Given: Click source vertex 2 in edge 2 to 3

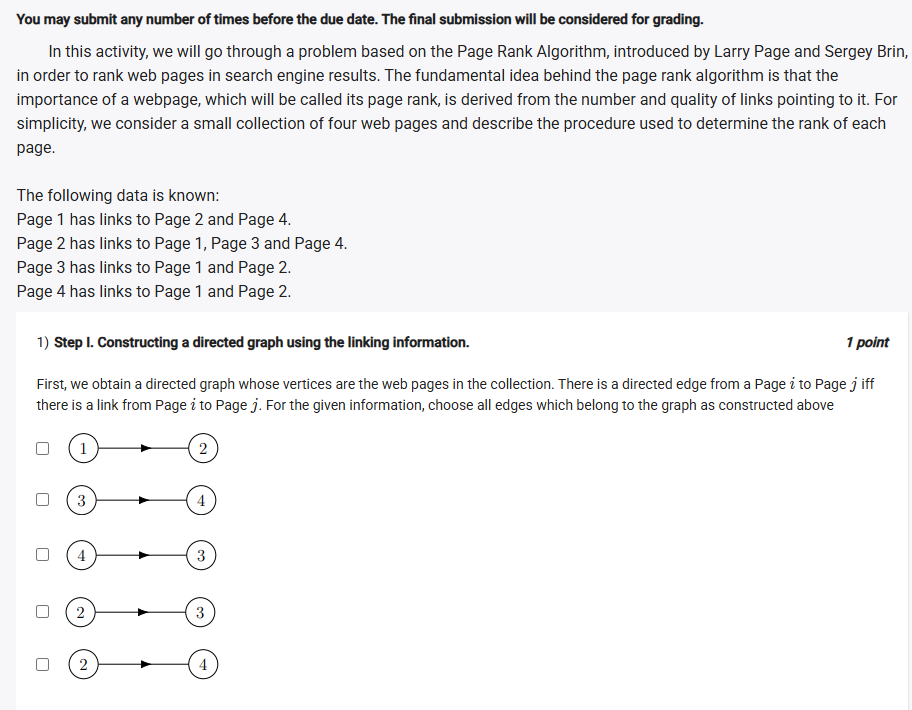Looking at the screenshot, I should point(83,612).
